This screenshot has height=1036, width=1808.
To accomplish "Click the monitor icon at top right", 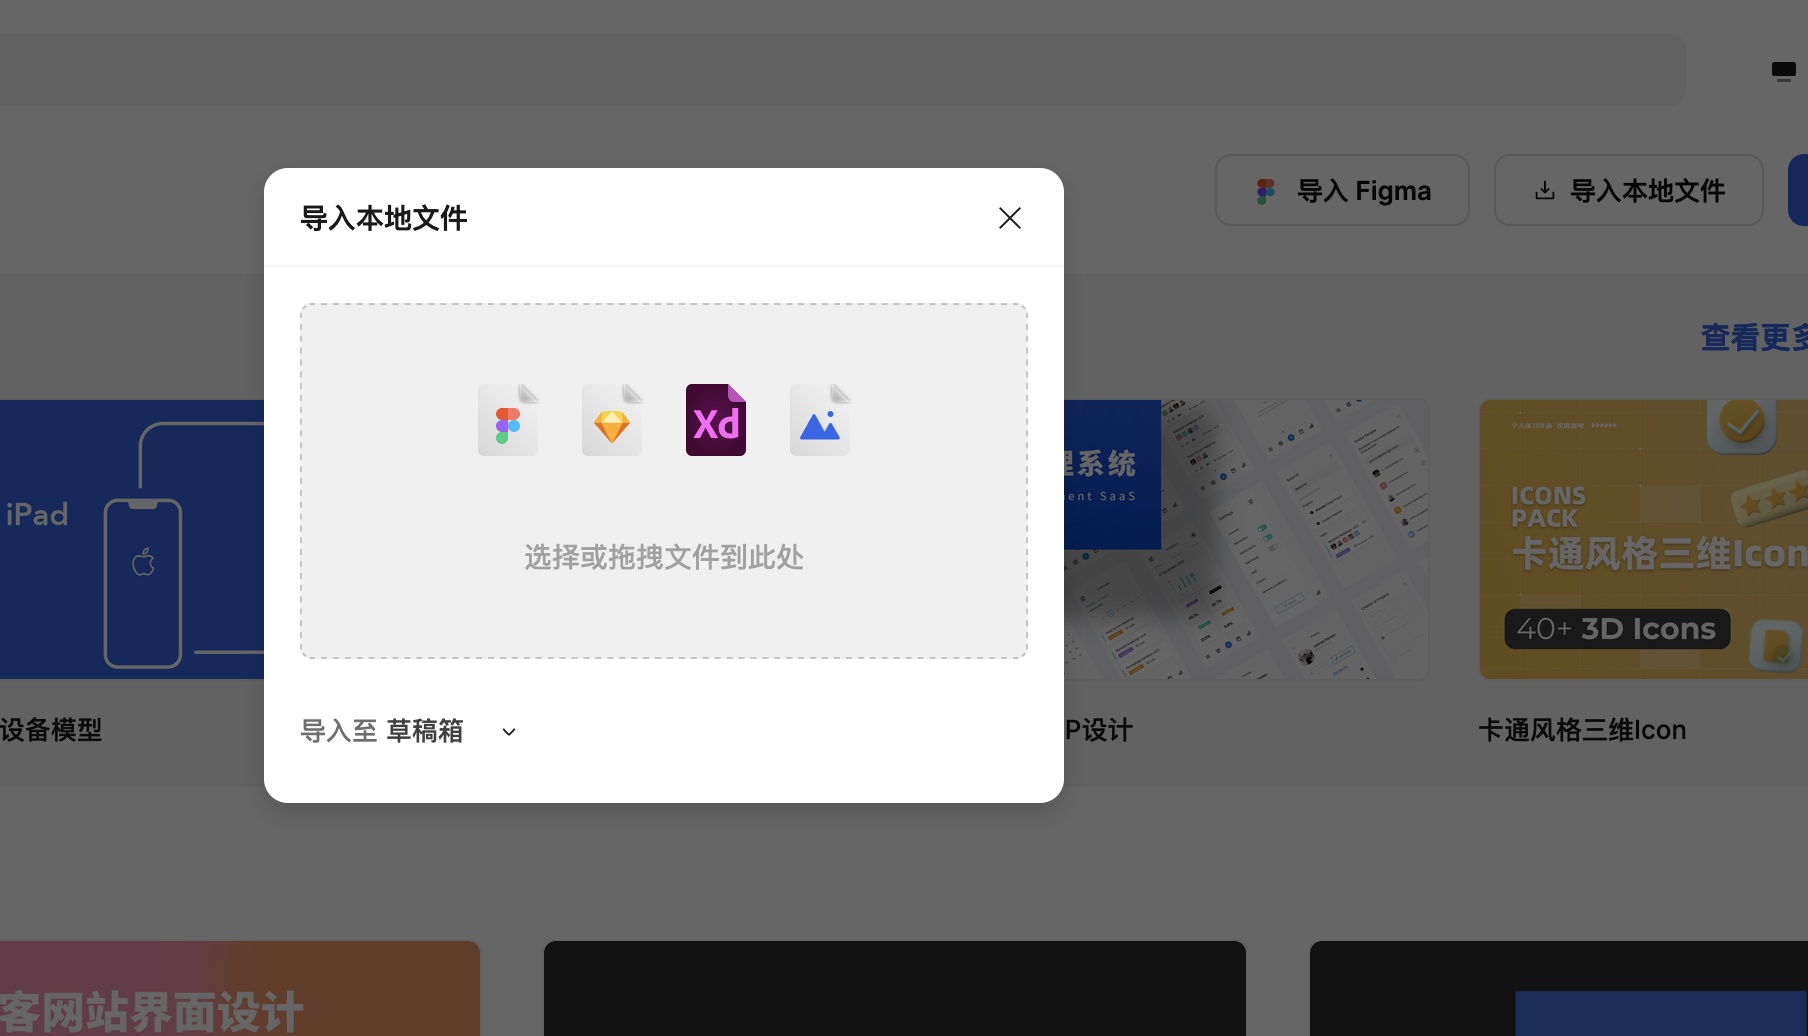I will (1784, 71).
